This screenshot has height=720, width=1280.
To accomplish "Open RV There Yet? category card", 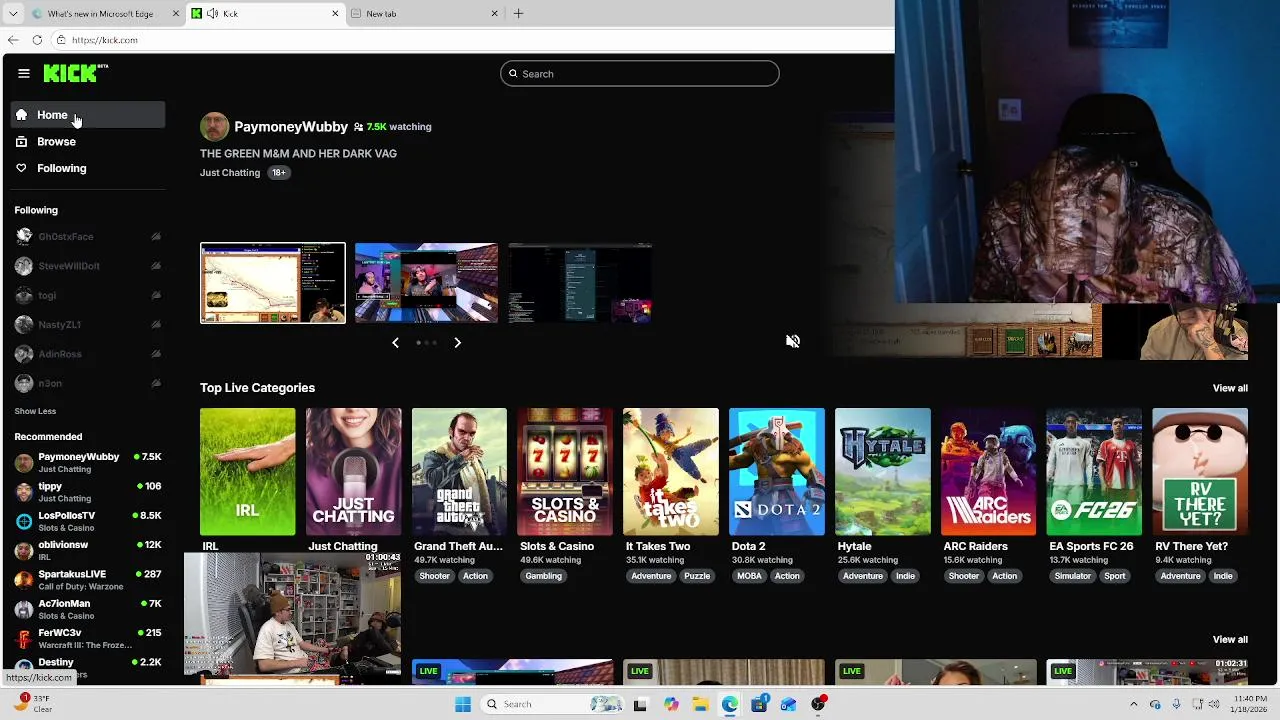I will coord(1200,472).
